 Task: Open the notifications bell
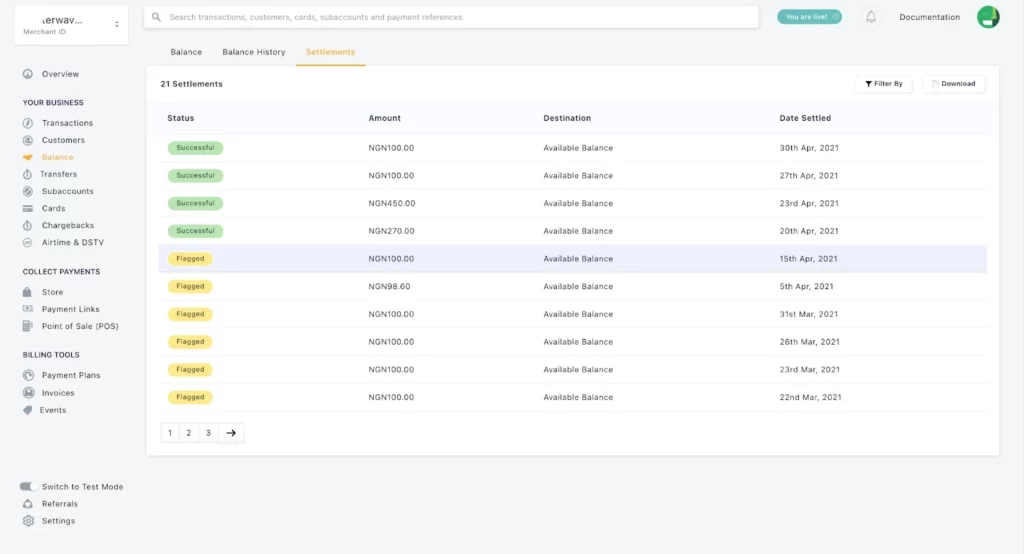871,17
